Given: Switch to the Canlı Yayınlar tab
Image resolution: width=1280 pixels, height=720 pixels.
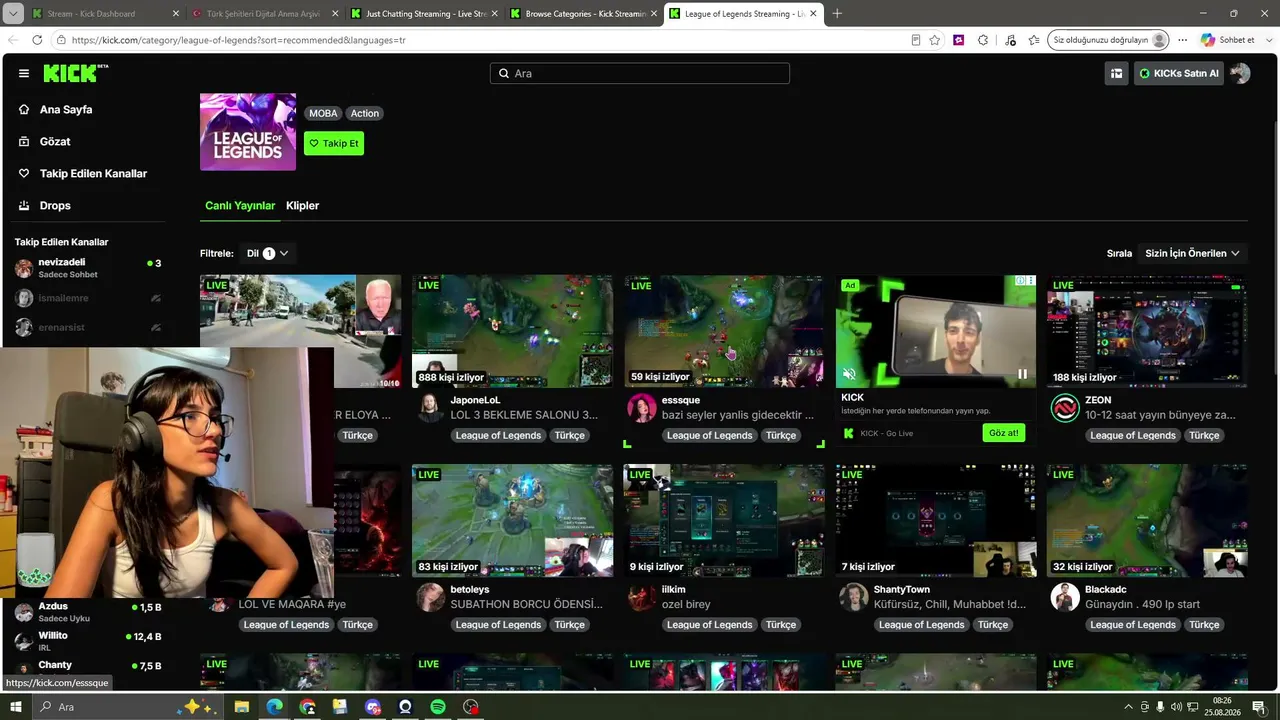Looking at the screenshot, I should pos(240,206).
